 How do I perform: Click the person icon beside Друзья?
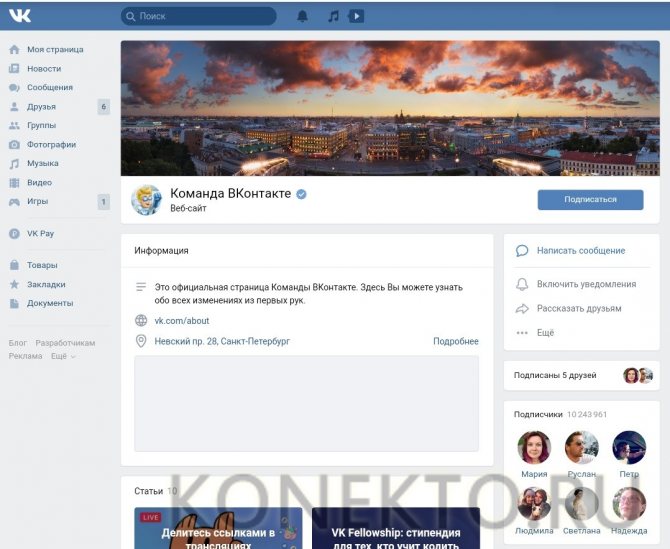pyautogui.click(x=14, y=106)
